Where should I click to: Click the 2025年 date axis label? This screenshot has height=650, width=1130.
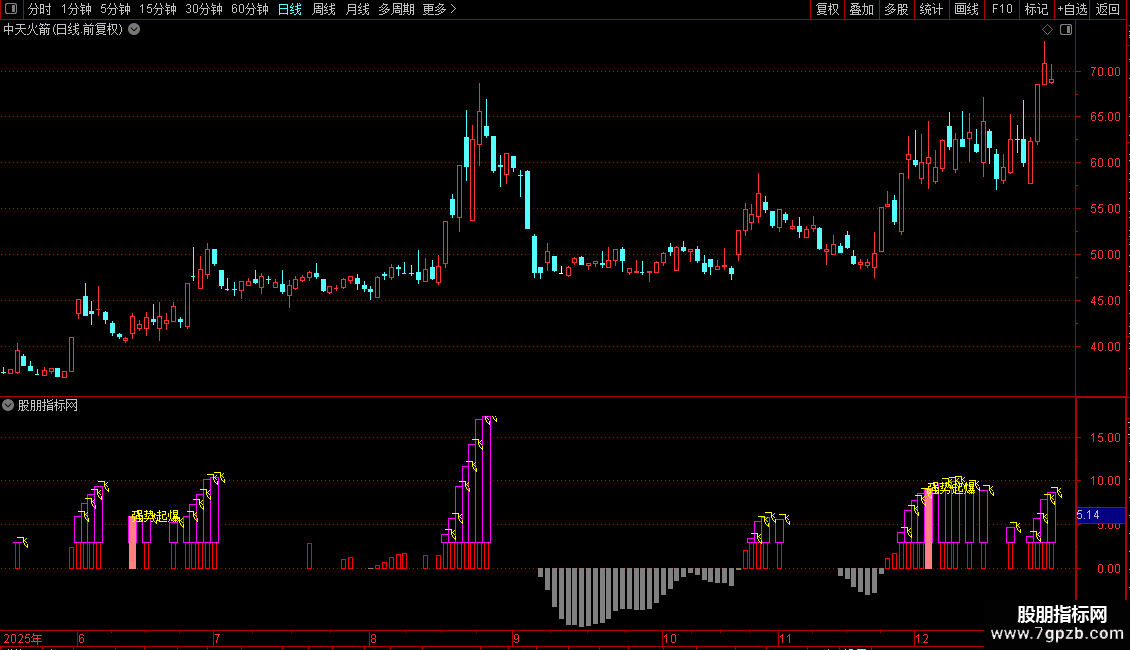[22, 638]
